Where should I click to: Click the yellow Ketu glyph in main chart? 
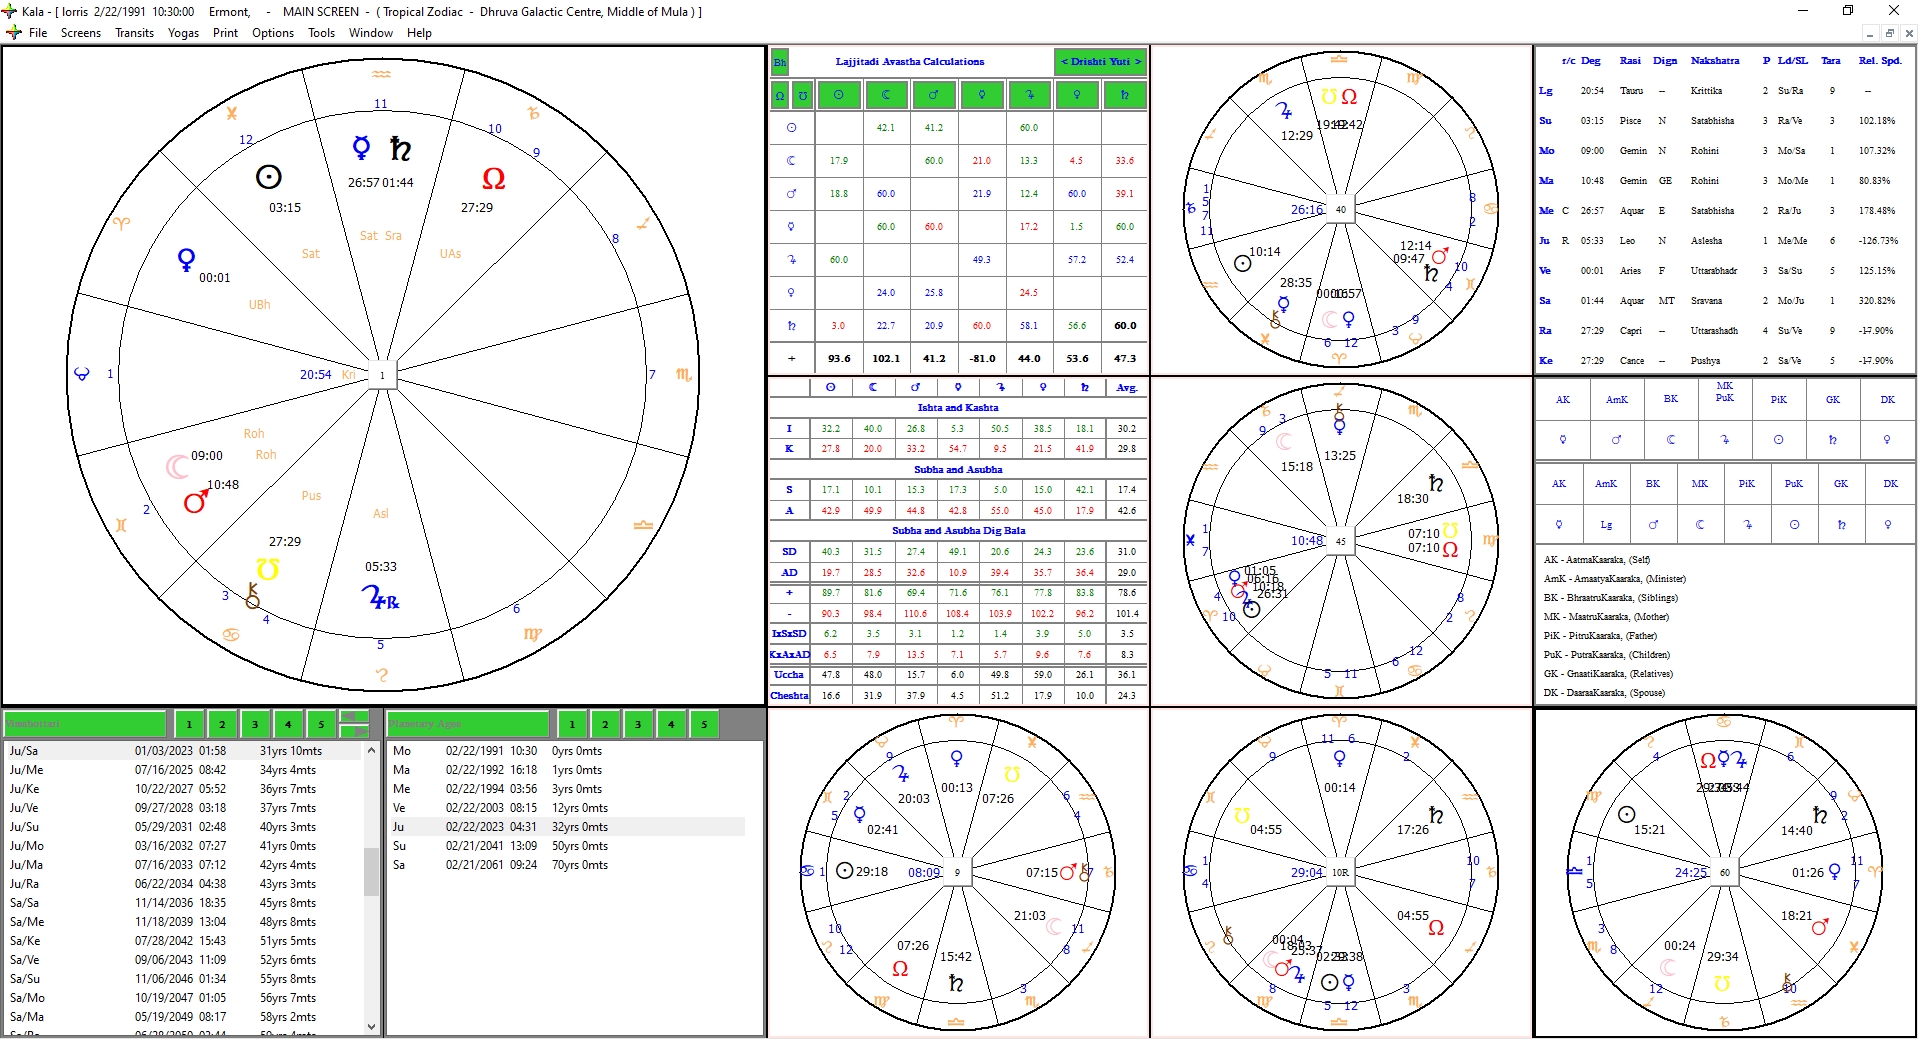267,570
